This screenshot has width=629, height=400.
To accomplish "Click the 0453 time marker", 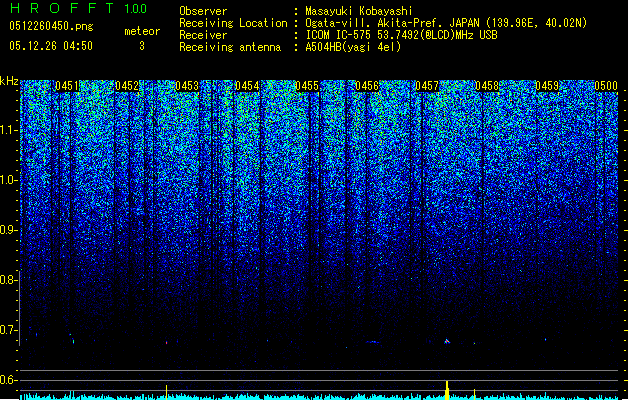I will [x=187, y=86].
